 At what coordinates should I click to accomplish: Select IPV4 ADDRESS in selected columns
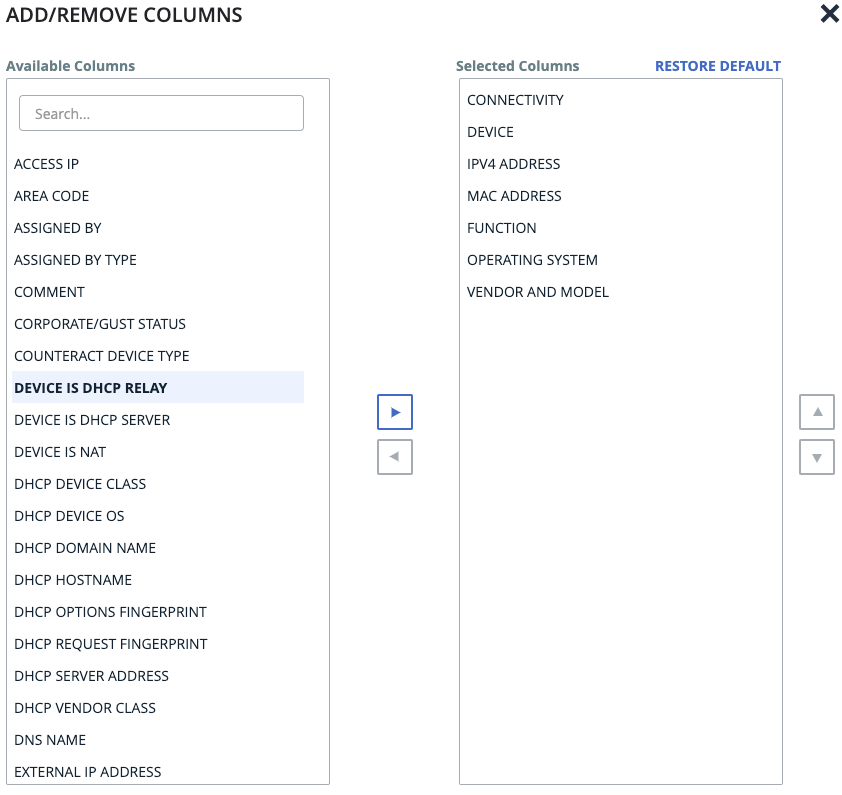pos(513,164)
